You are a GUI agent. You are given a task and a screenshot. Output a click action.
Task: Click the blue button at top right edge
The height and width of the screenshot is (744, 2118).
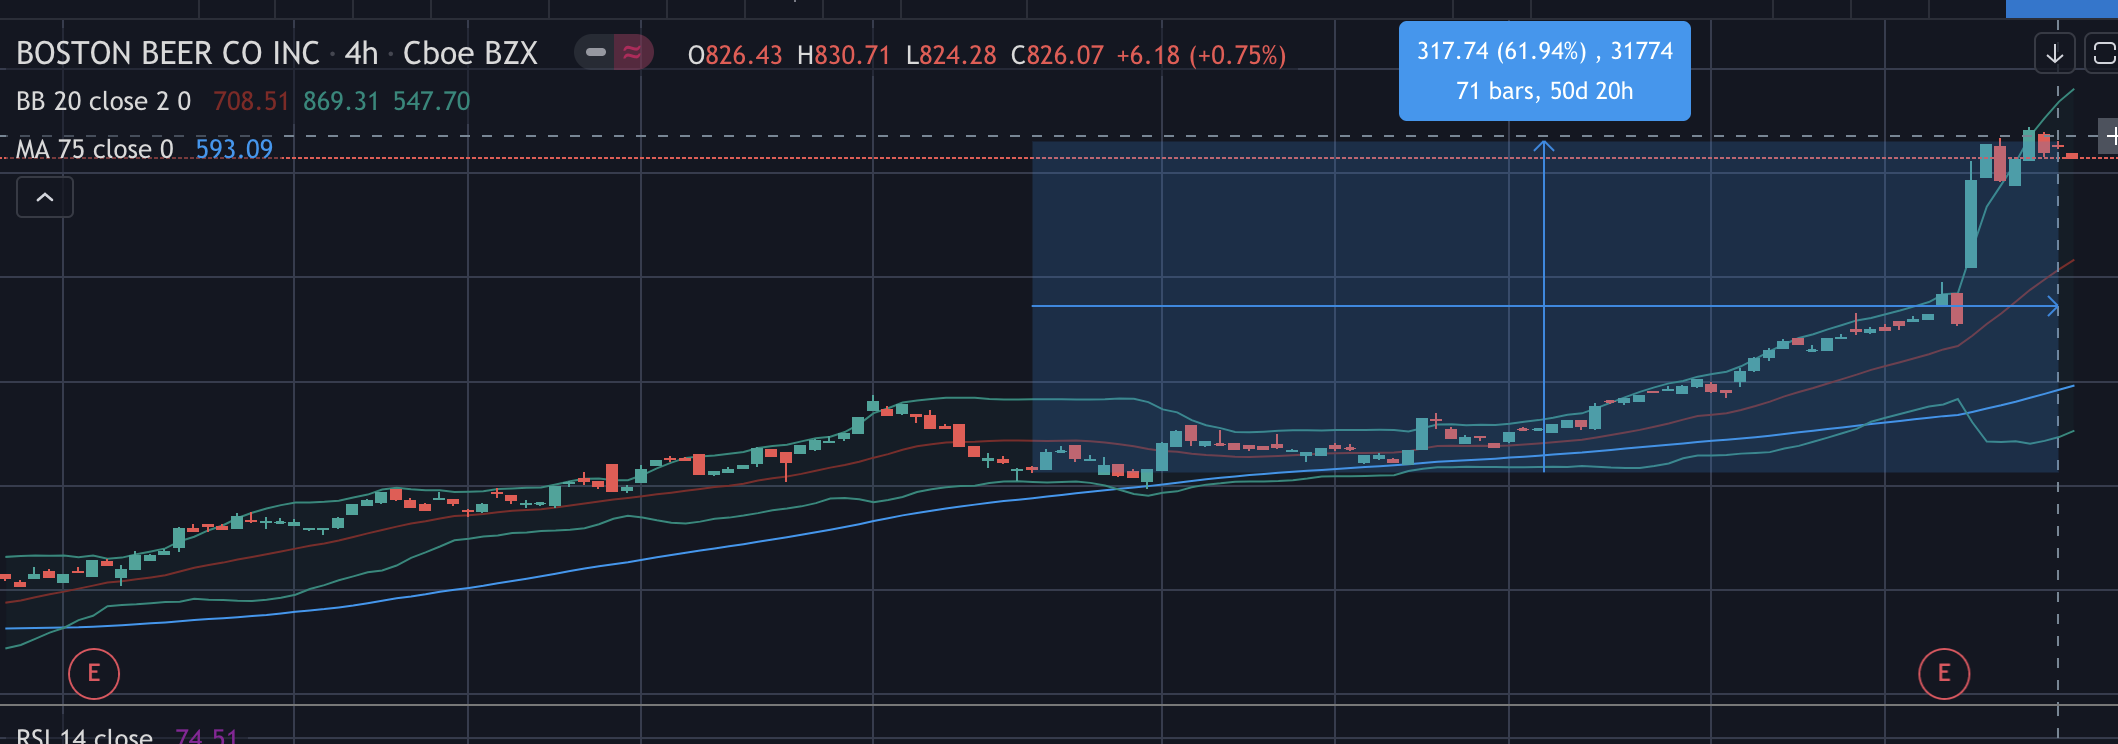tap(2062, 8)
